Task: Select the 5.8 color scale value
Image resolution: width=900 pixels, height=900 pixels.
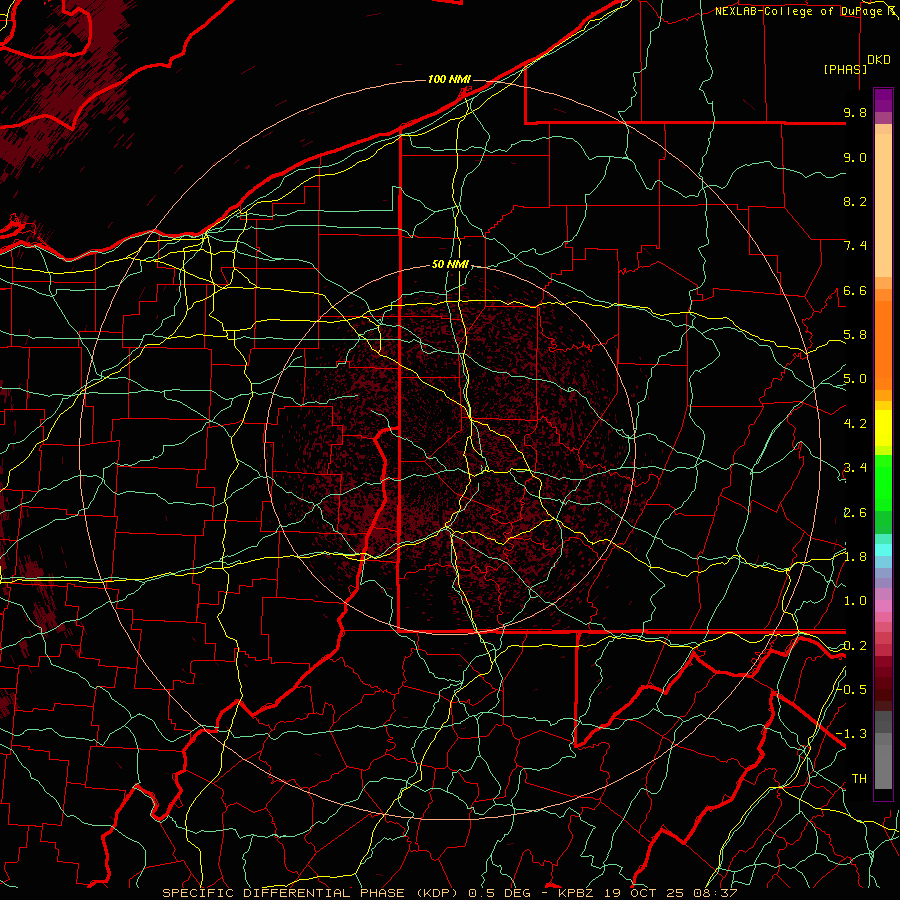Action: 855,335
